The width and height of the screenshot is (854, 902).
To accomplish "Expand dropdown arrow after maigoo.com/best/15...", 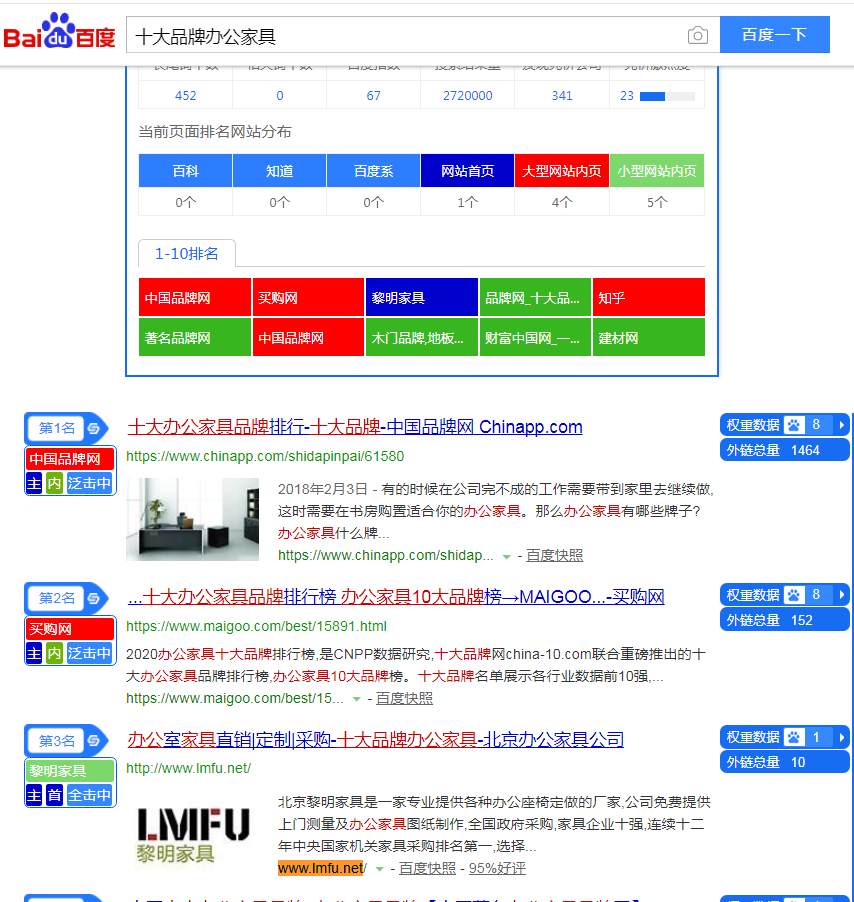I will (x=357, y=699).
